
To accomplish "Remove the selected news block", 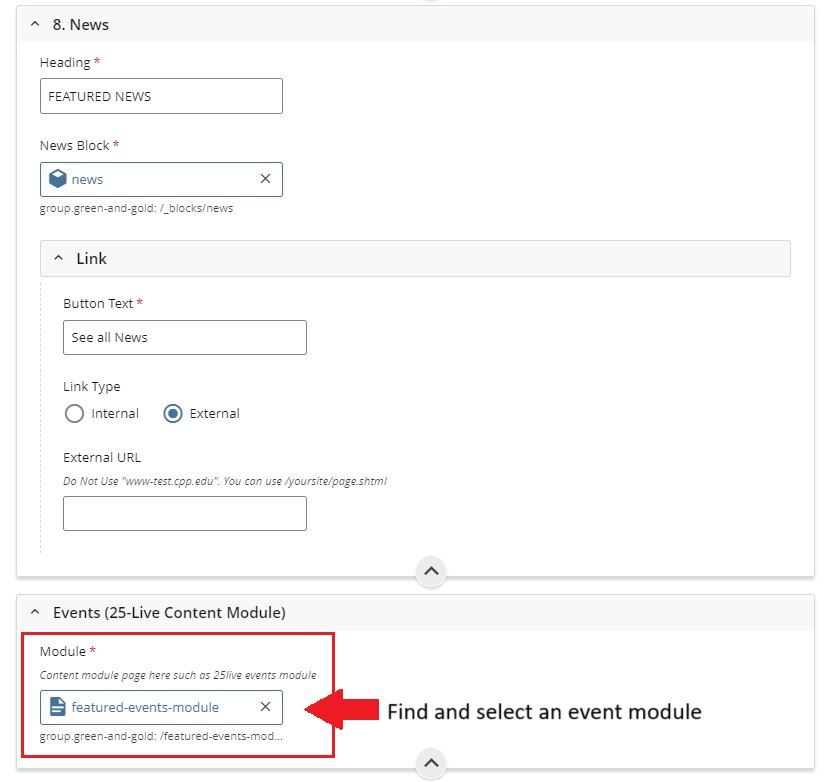I will tap(265, 179).
